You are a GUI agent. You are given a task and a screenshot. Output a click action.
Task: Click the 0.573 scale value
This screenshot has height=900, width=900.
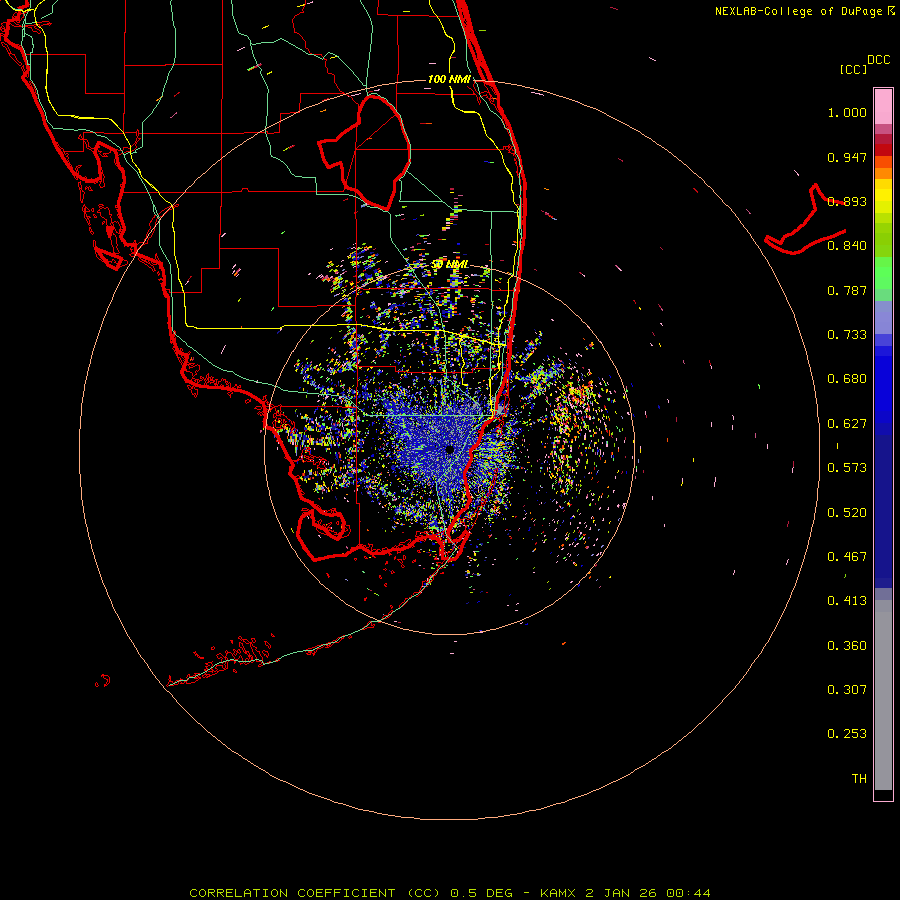847,468
